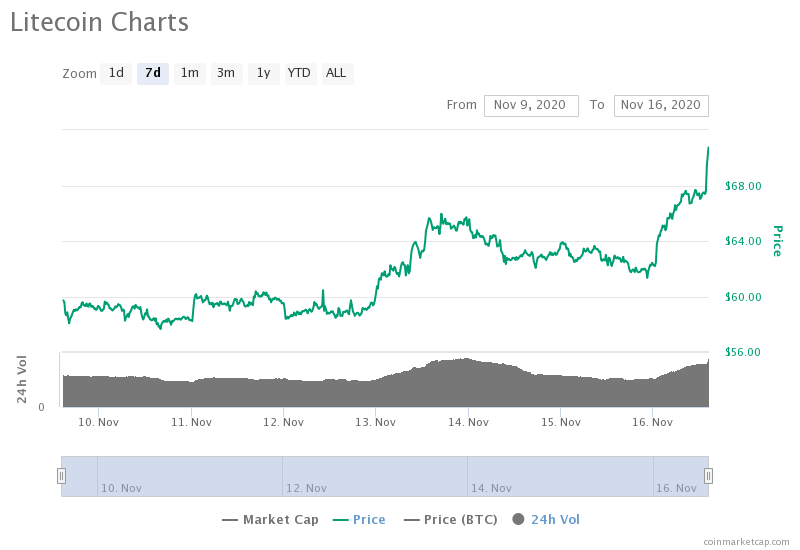The height and width of the screenshot is (550, 800).
Task: Click the 14. Nov date axis label
Action: click(468, 422)
